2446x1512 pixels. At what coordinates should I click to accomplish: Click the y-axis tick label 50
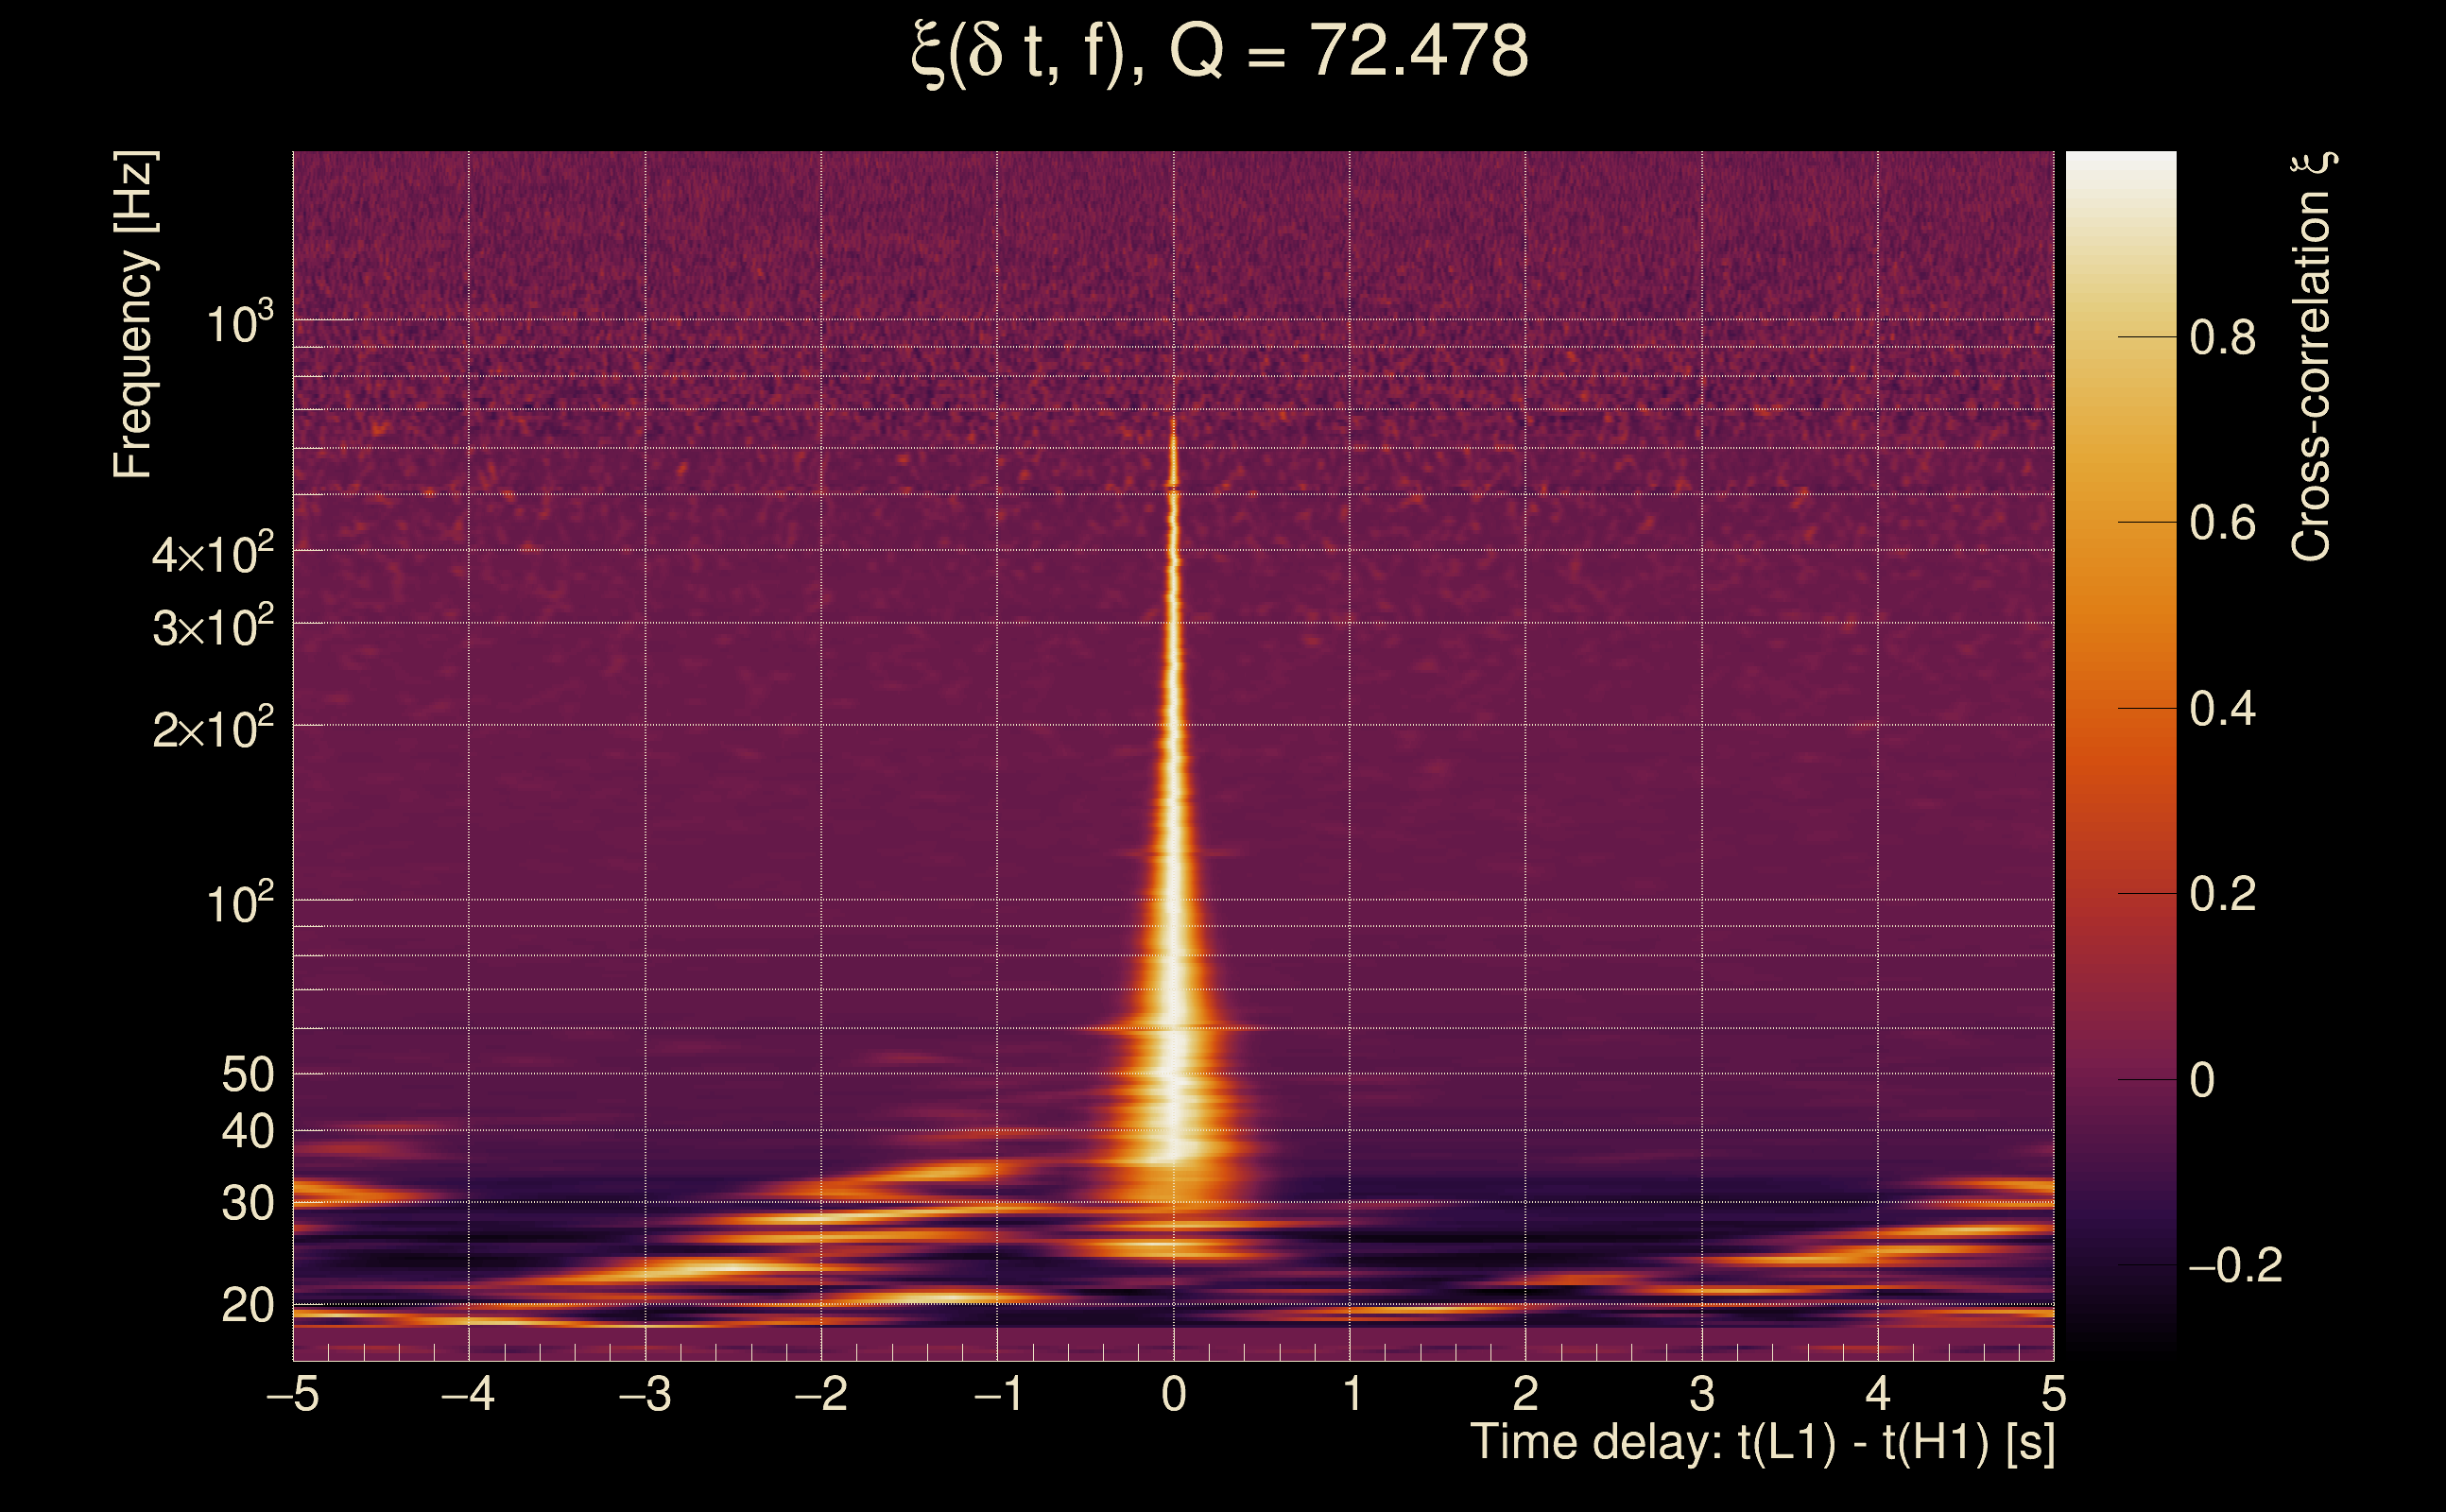[x=247, y=1076]
